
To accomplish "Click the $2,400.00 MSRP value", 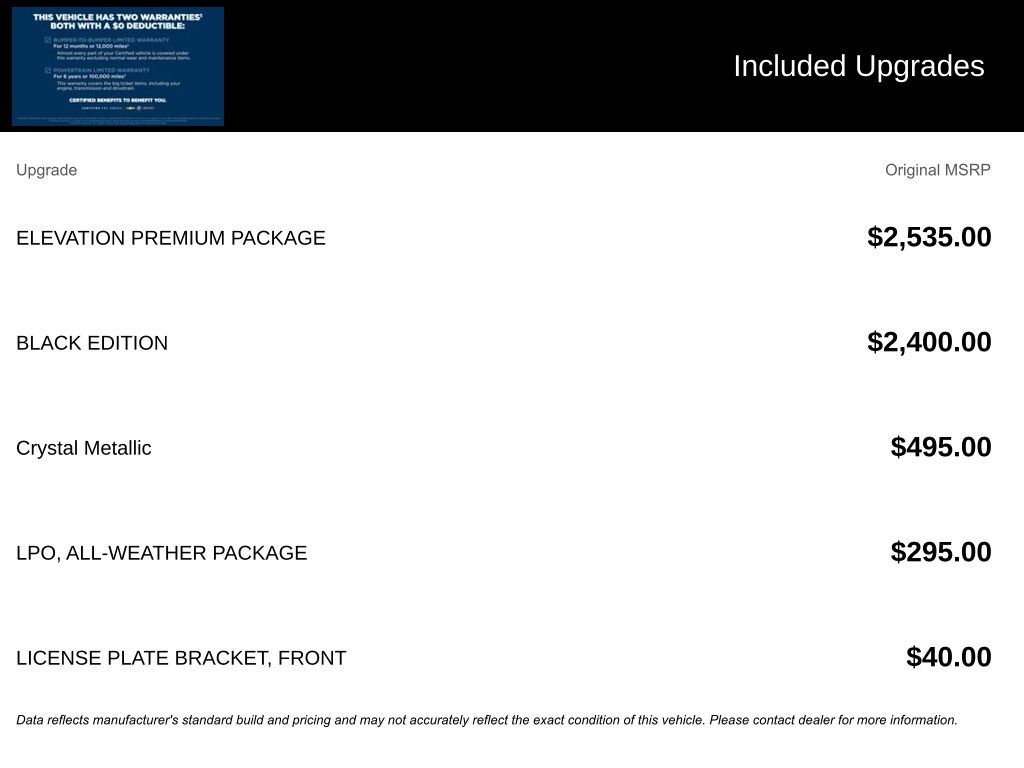I will pyautogui.click(x=929, y=342).
